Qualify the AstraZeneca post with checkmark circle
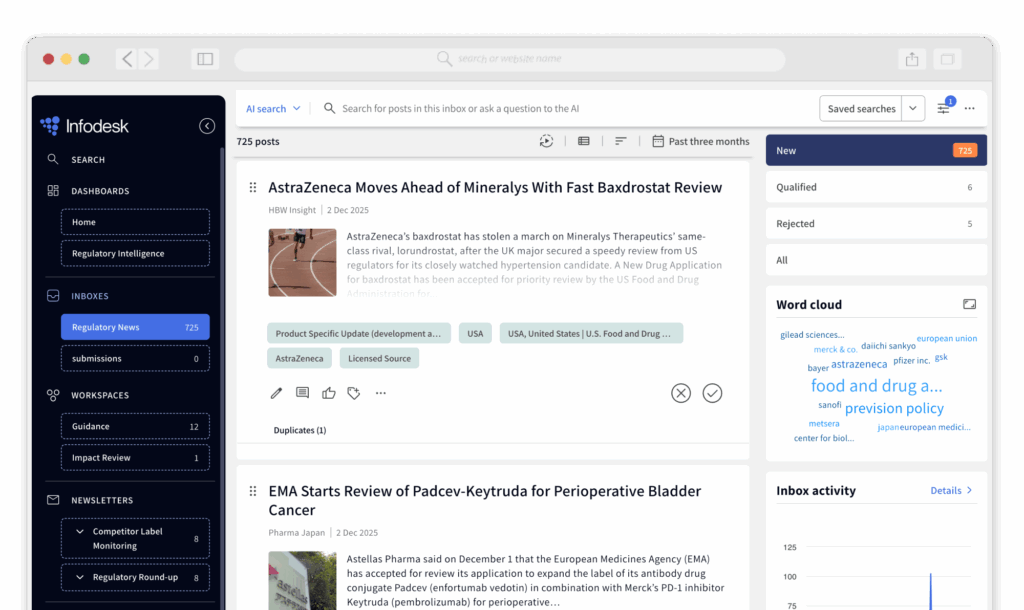1024x610 pixels. tap(712, 393)
